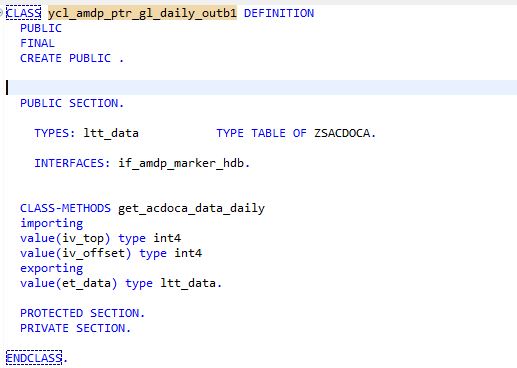
Task: Open the ZSACDOCA structure reference
Action: (342, 133)
